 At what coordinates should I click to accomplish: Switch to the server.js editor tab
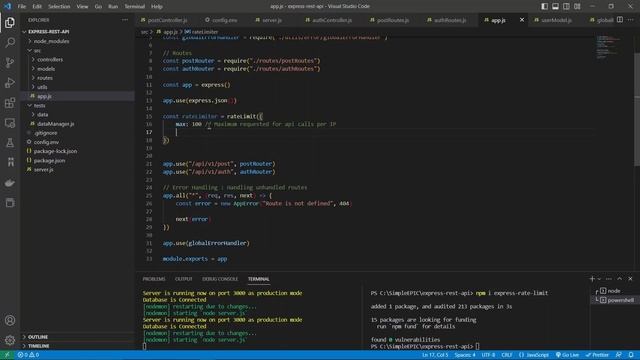[269, 20]
